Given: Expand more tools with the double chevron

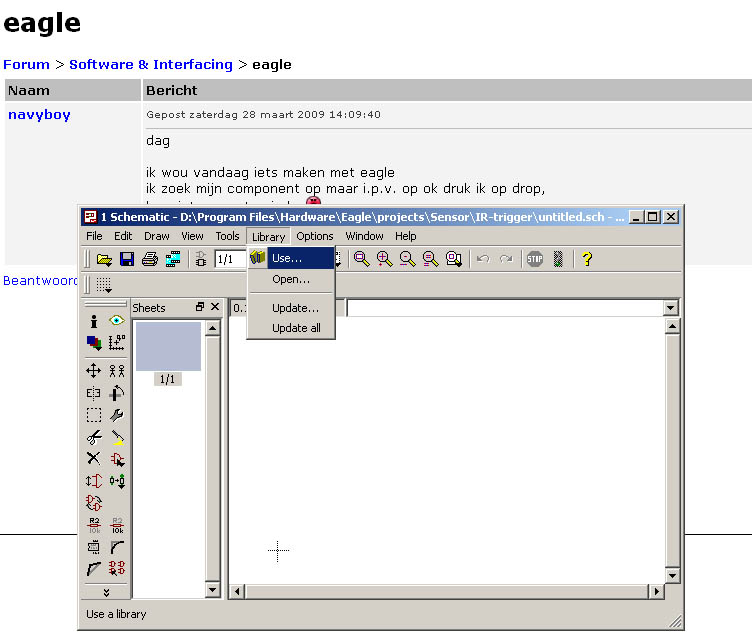Looking at the screenshot, I should point(106,592).
